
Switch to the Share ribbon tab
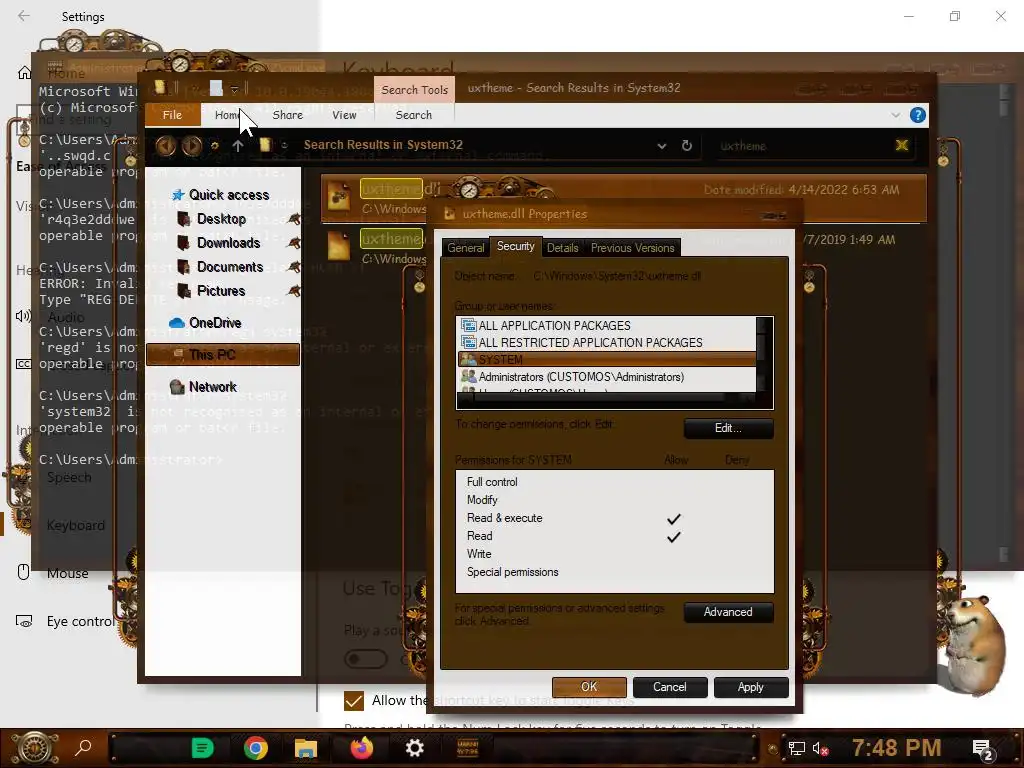287,115
